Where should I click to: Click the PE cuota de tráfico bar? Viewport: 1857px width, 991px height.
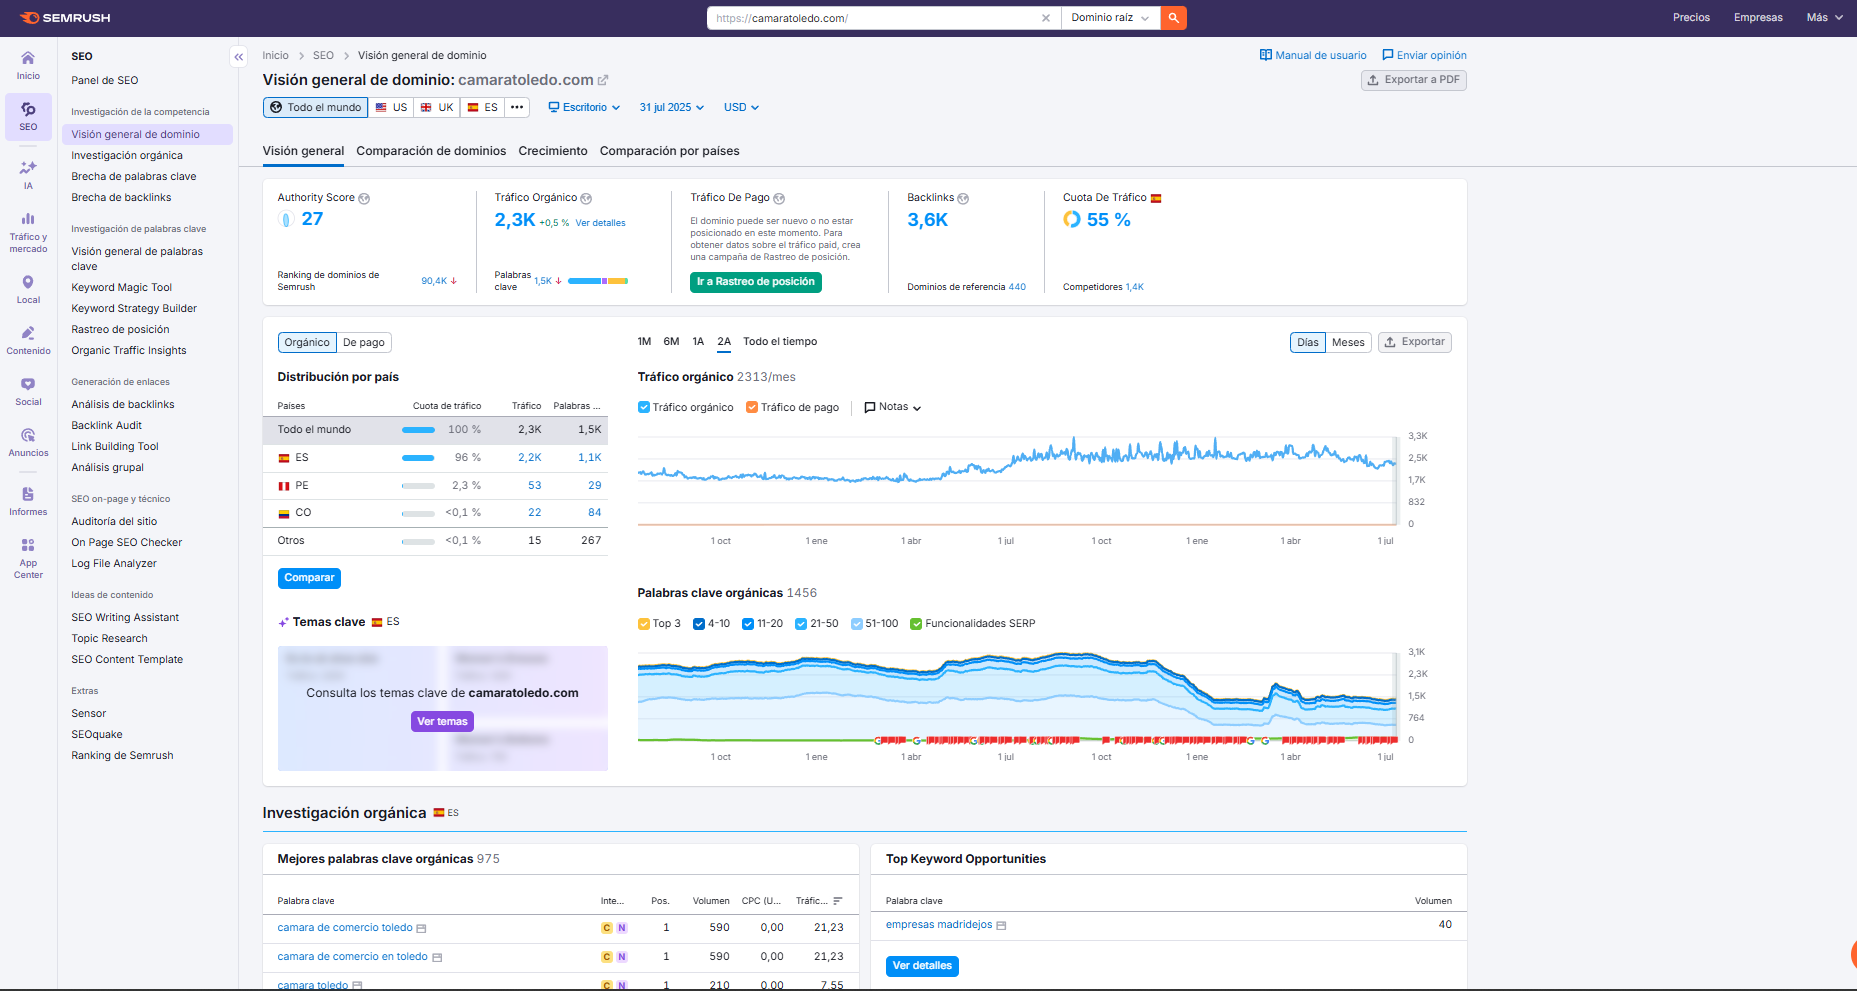point(418,486)
